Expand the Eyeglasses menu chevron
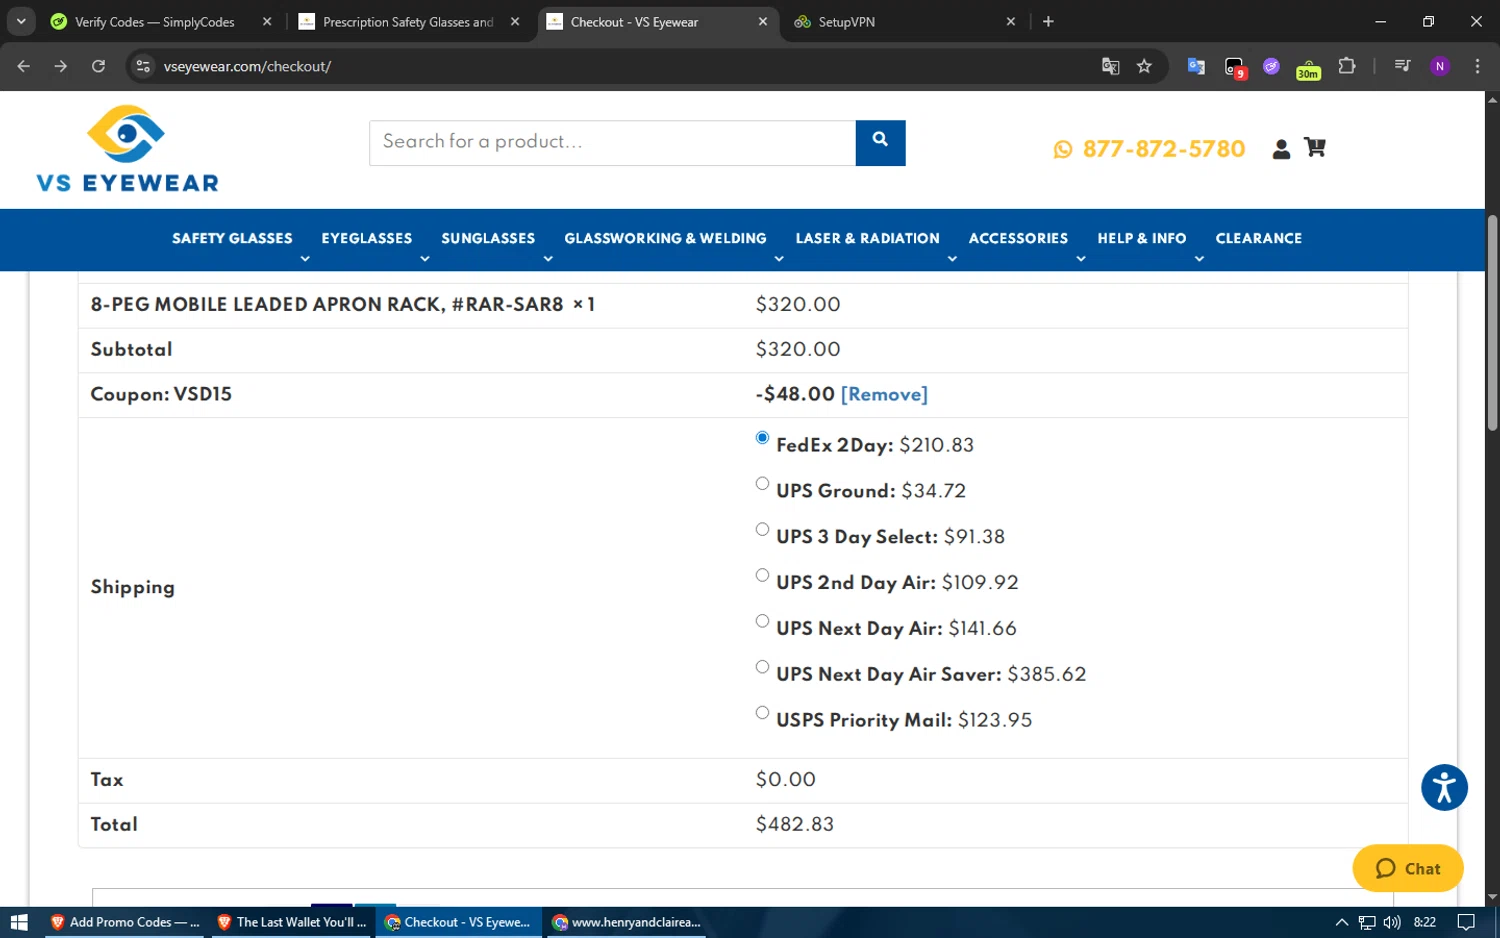This screenshot has height=938, width=1500. [425, 259]
